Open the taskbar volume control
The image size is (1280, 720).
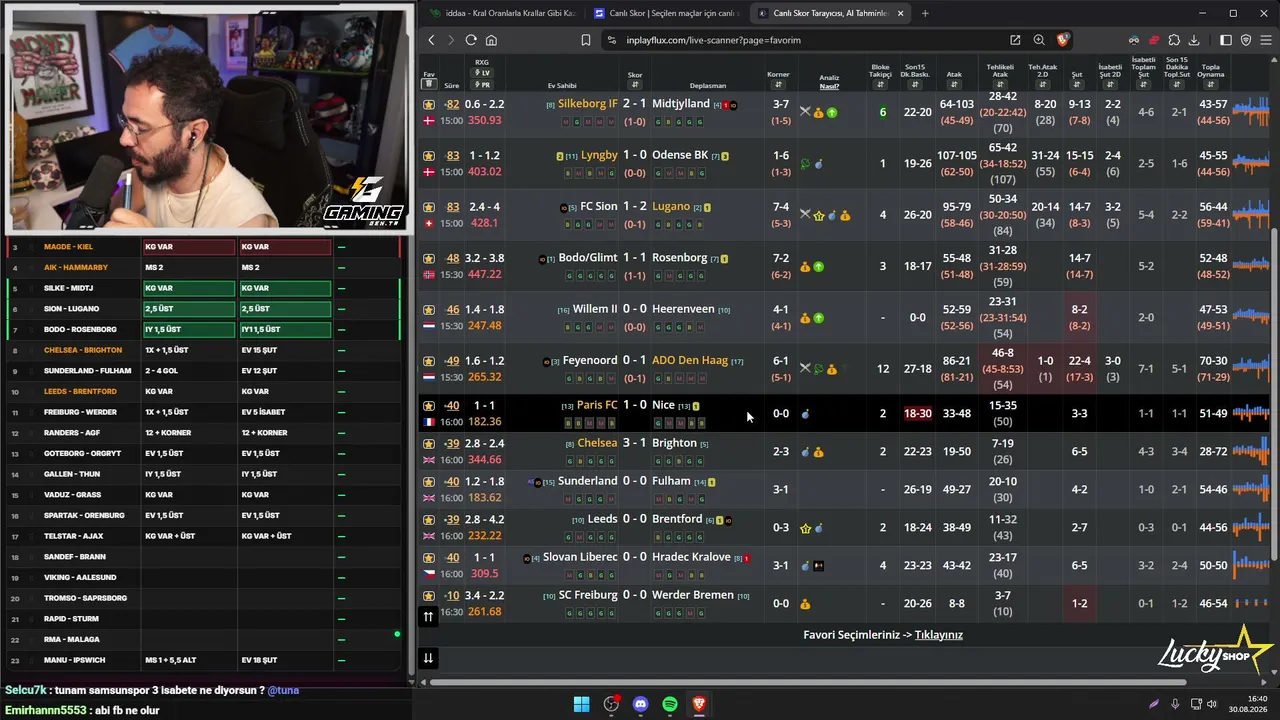1212,704
